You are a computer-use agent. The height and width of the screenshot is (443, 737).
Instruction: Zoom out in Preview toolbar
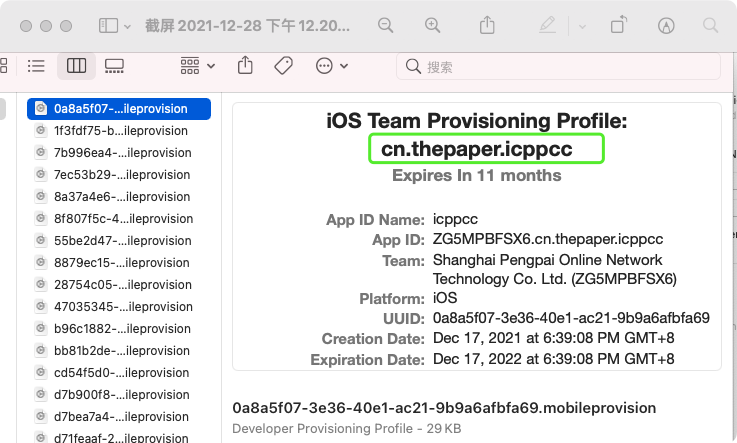tap(385, 25)
